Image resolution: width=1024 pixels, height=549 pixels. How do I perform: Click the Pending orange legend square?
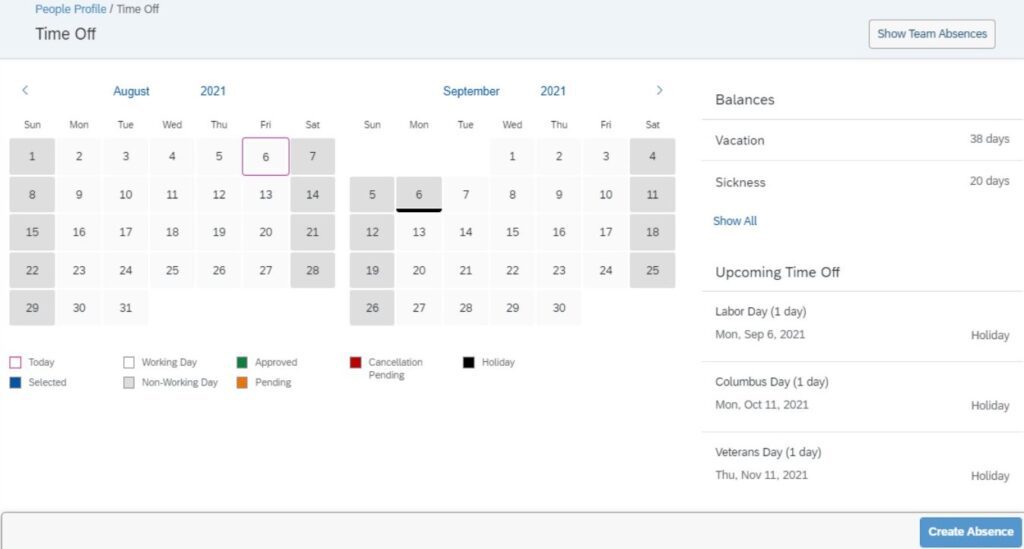[x=242, y=383]
